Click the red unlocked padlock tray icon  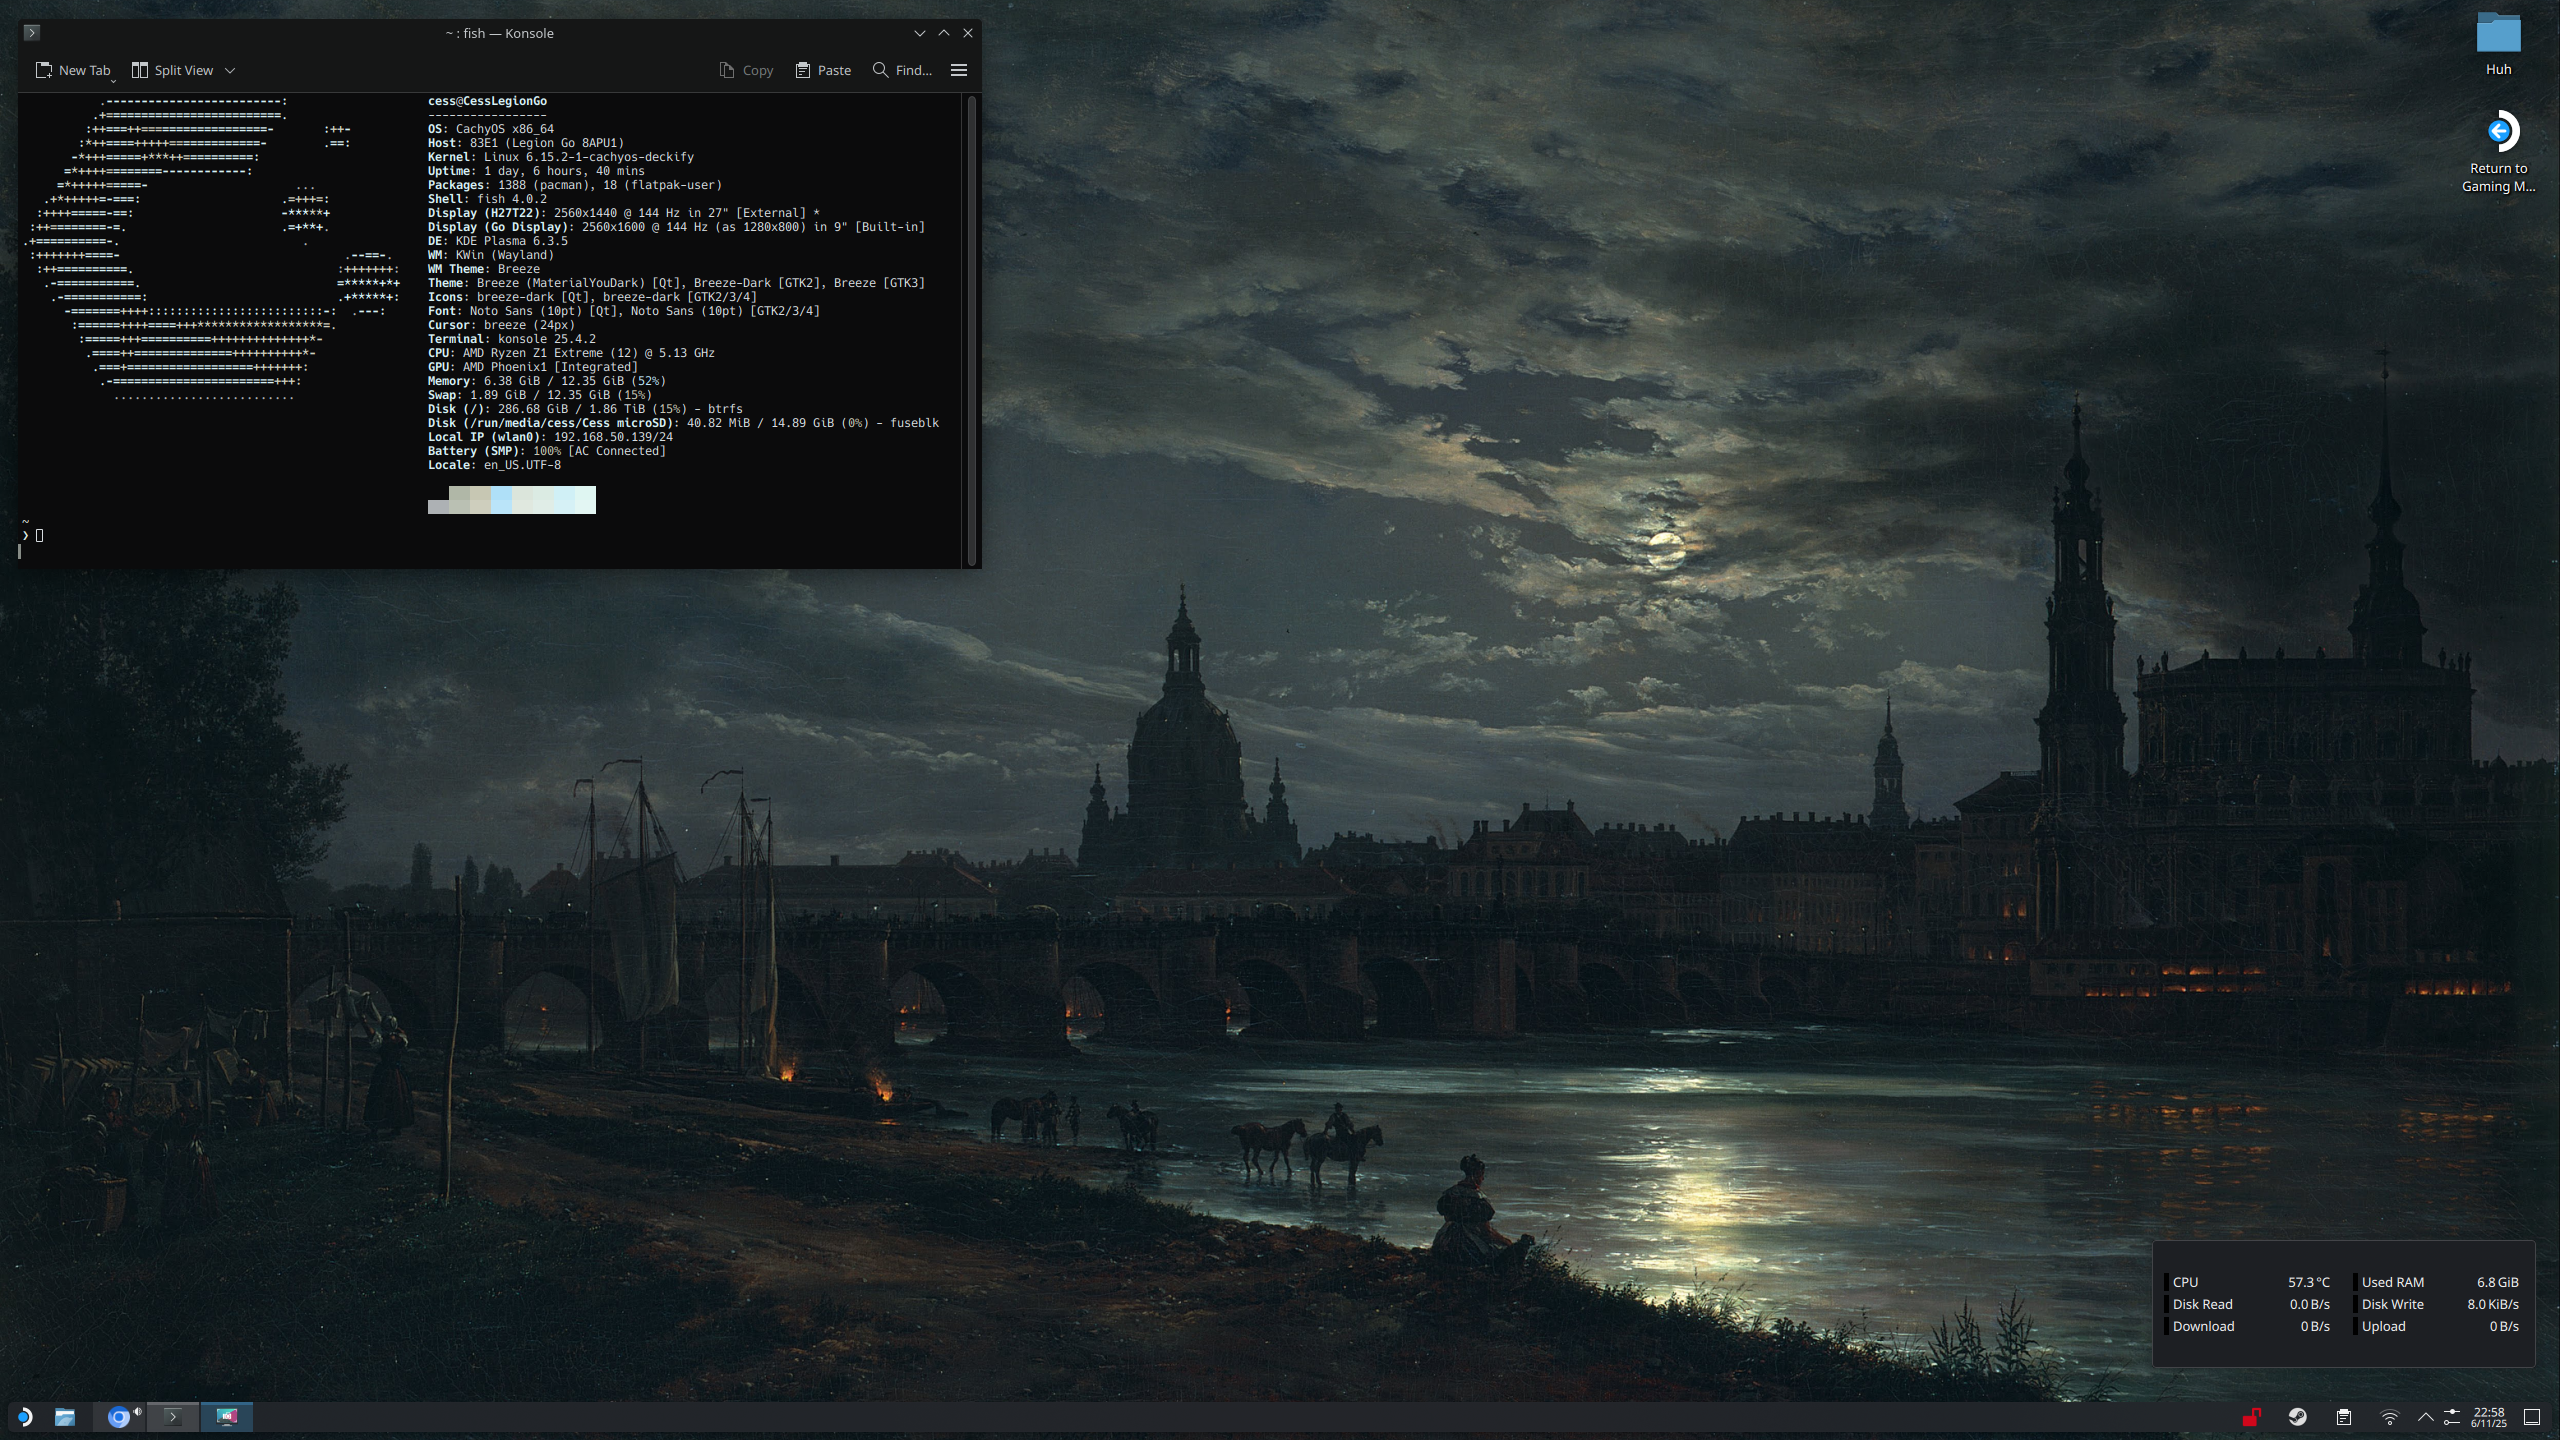coord(2251,1417)
